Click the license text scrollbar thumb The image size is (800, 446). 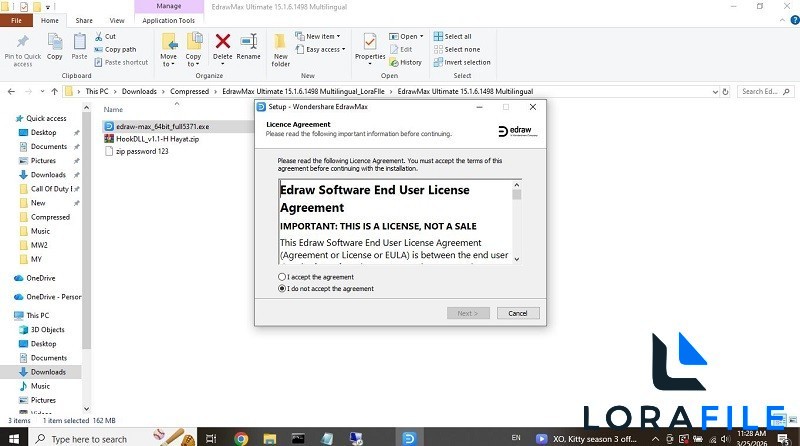[517, 195]
